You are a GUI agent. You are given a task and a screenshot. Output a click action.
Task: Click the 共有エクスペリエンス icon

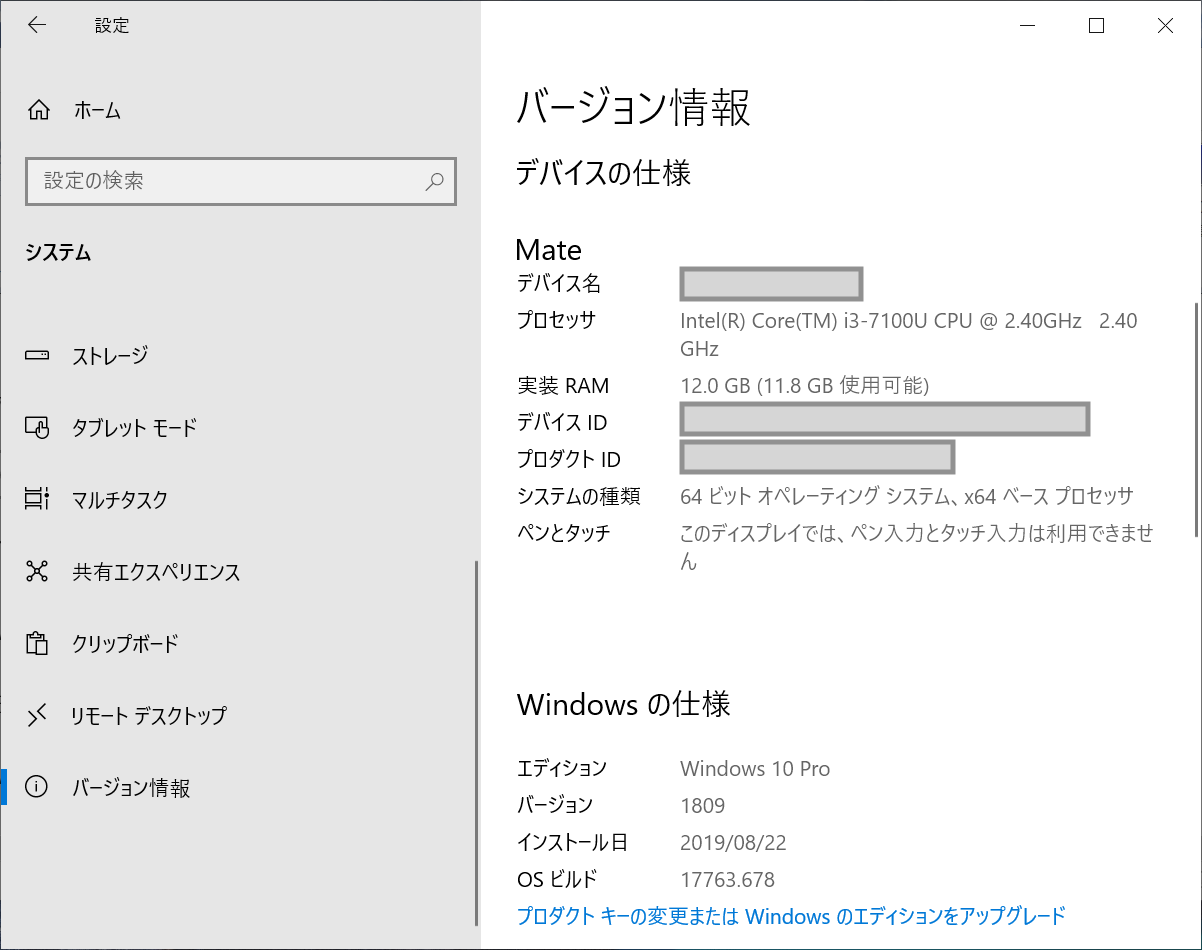tap(37, 572)
